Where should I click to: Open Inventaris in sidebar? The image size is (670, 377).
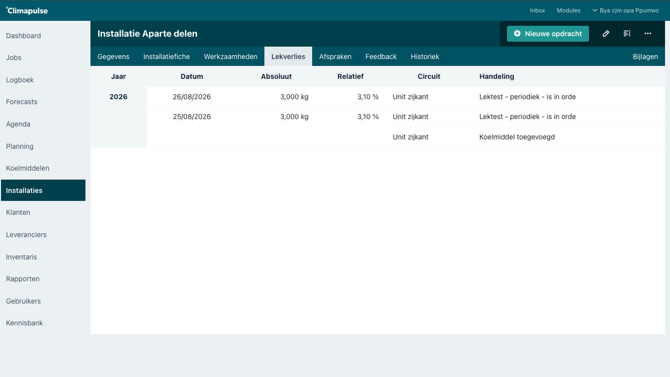(43, 257)
